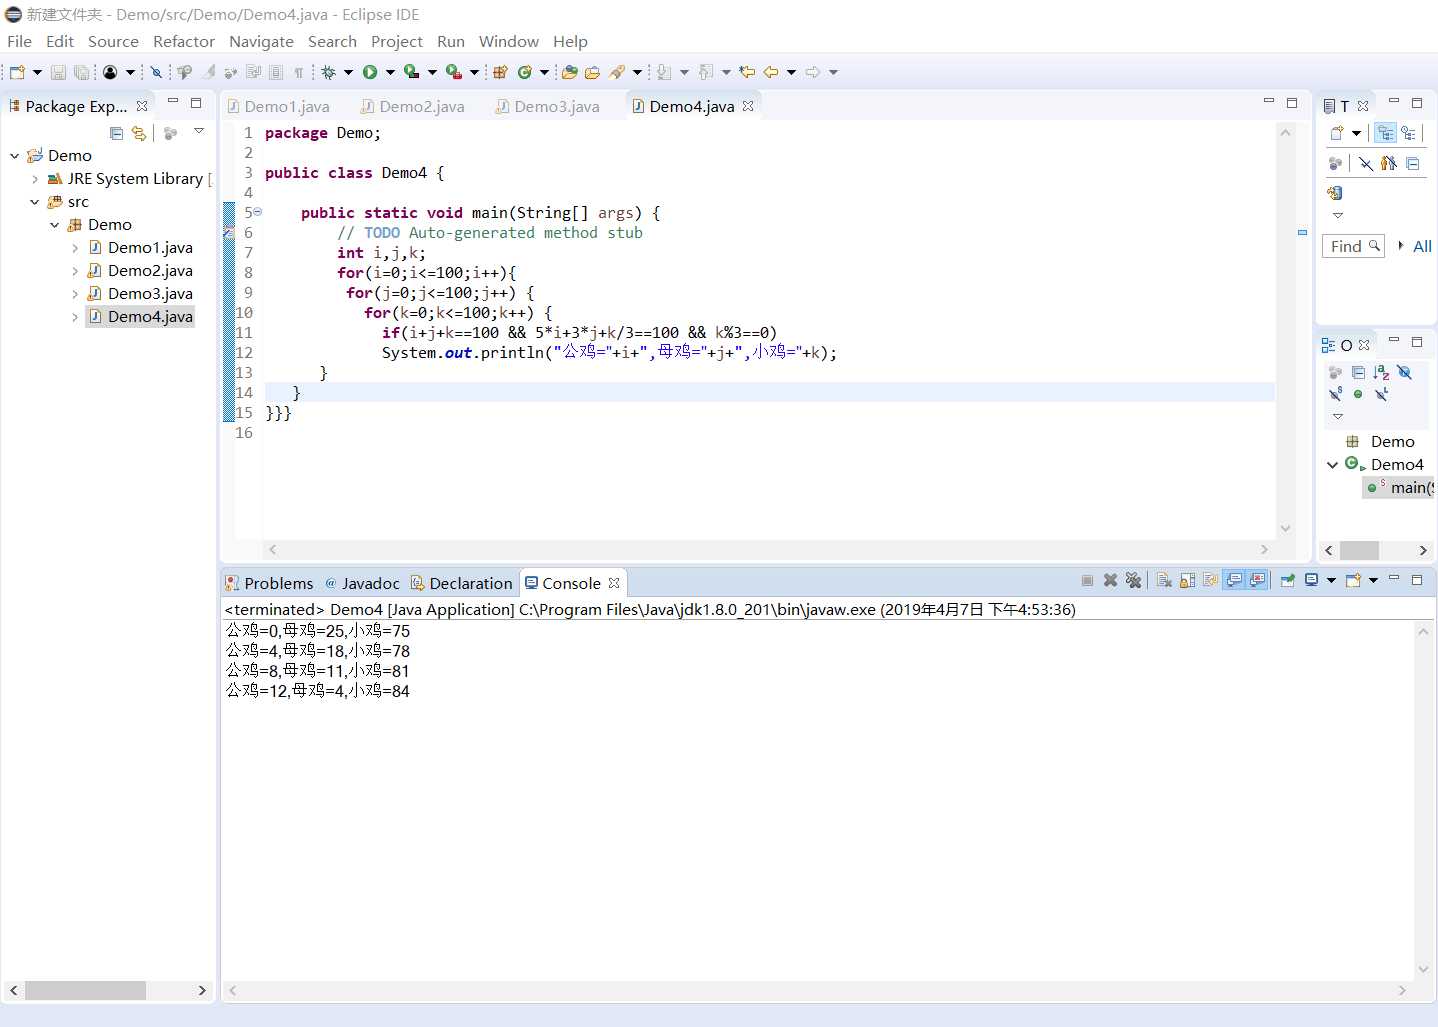Click the Forward navigation arrow
The image size is (1438, 1027).
point(813,72)
